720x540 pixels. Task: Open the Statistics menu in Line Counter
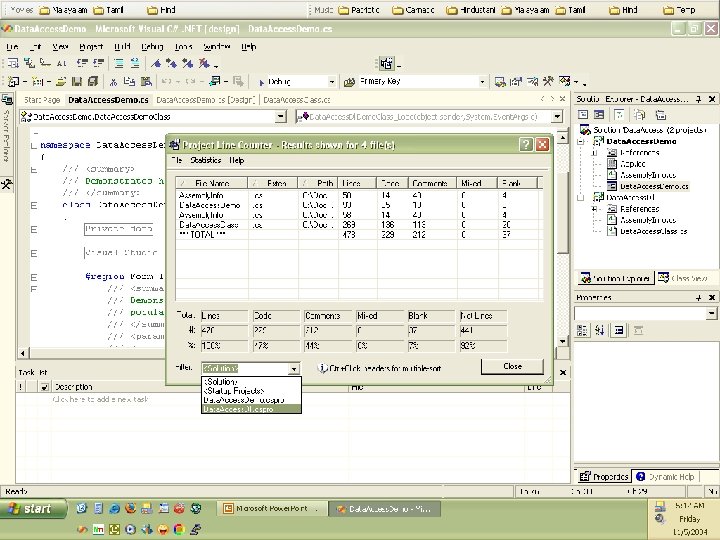pyautogui.click(x=206, y=160)
